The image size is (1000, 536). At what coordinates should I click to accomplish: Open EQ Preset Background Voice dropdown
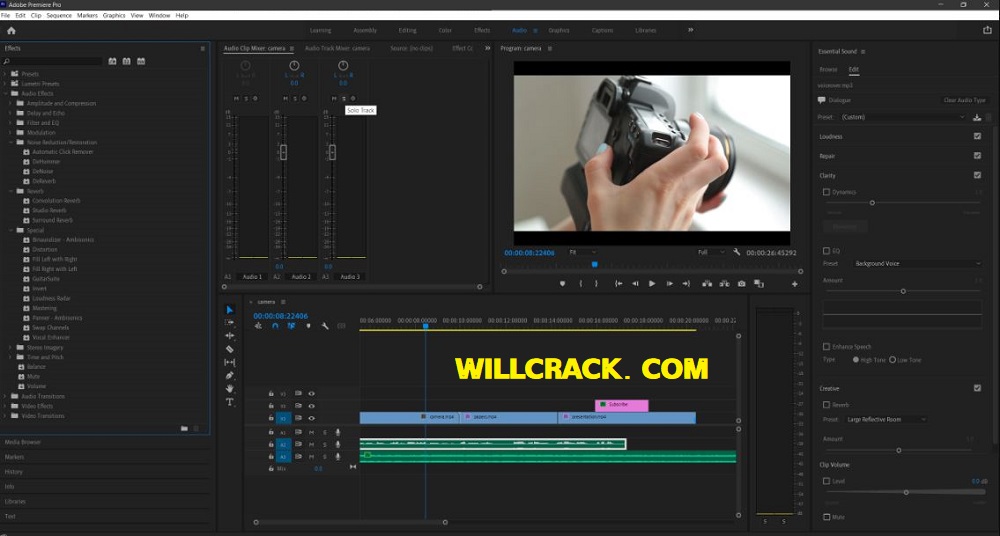918,264
